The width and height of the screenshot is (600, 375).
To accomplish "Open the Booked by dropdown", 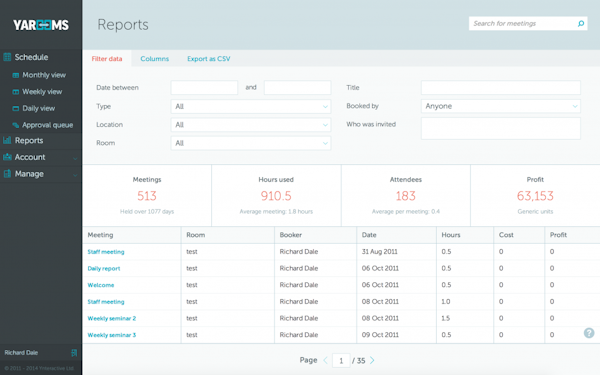I will pos(501,106).
